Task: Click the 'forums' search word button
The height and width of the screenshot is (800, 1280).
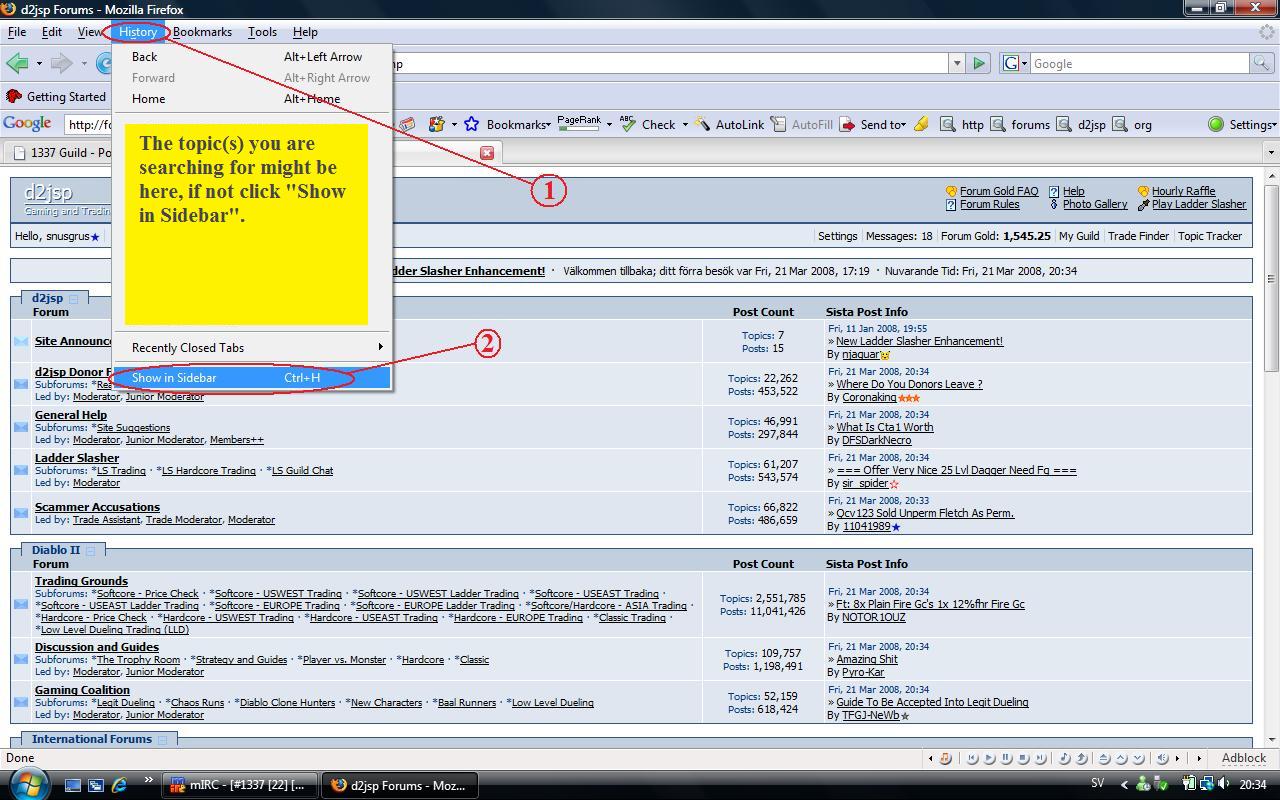Action: pyautogui.click(x=1020, y=124)
